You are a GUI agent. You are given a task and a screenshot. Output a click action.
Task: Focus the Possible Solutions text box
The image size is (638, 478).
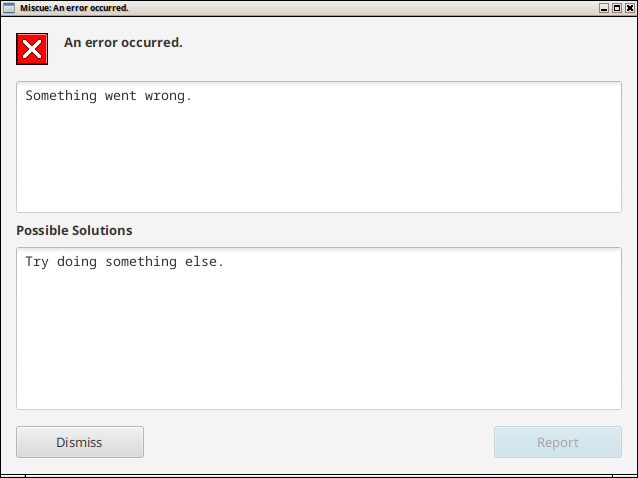point(319,328)
